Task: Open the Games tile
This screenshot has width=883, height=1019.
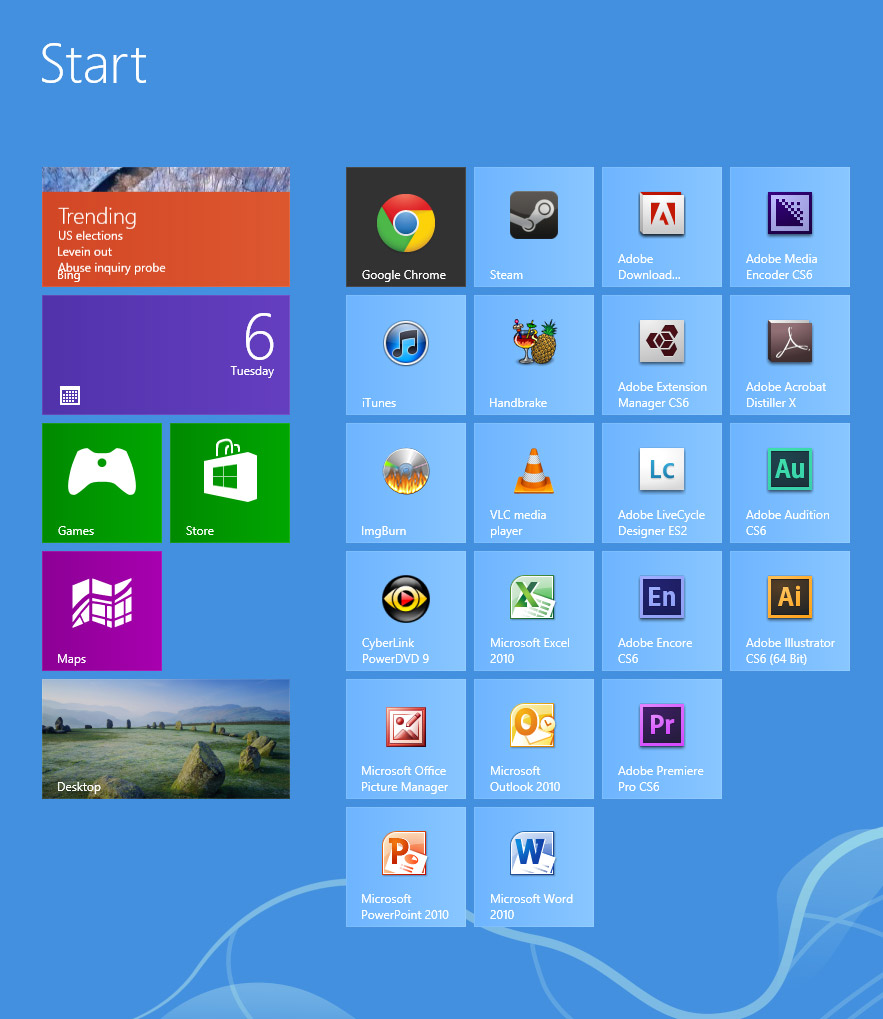Action: (x=101, y=483)
